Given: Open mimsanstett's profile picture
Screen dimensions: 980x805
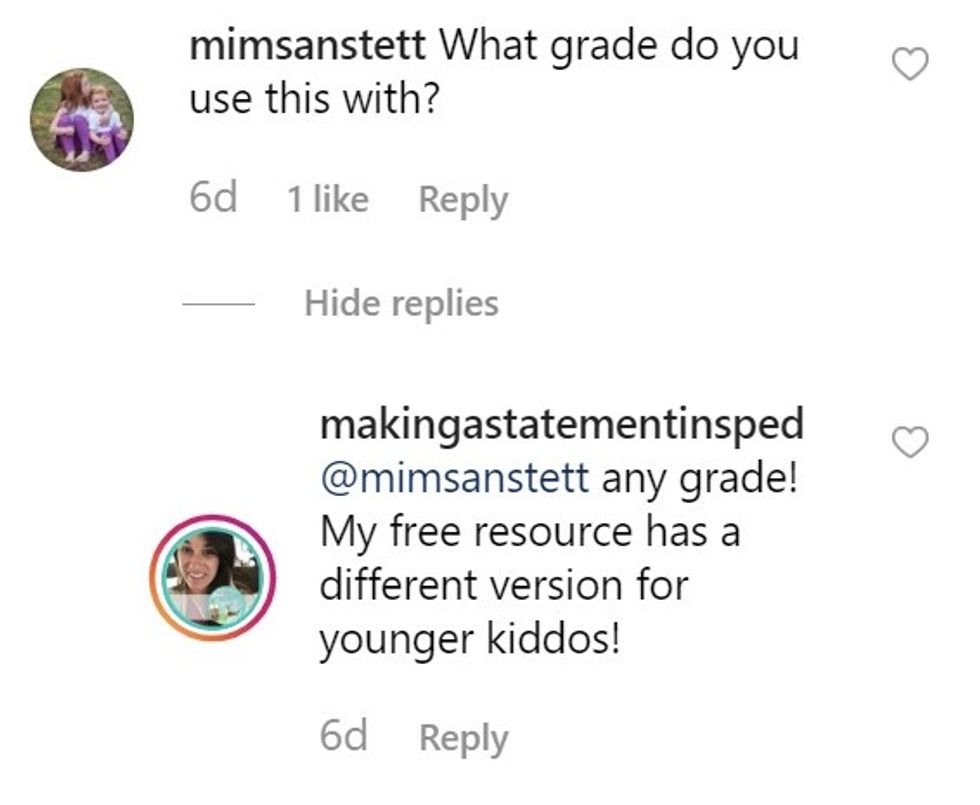Looking at the screenshot, I should 81,119.
